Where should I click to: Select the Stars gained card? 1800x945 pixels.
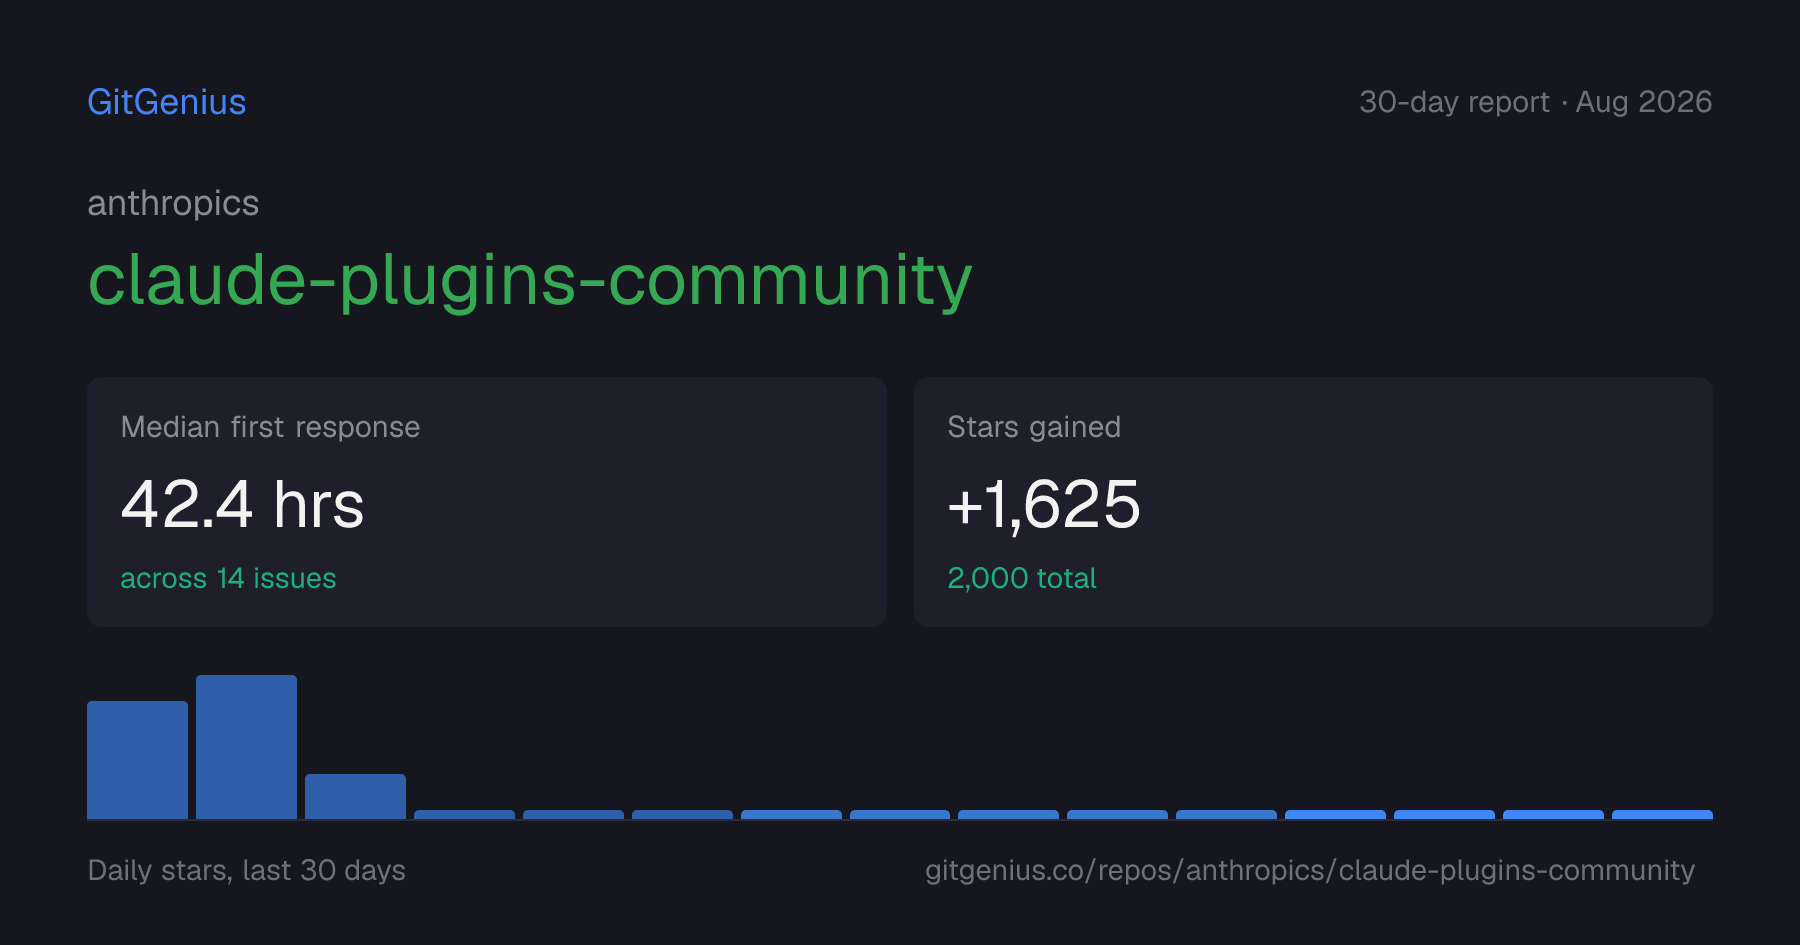[x=1313, y=502]
